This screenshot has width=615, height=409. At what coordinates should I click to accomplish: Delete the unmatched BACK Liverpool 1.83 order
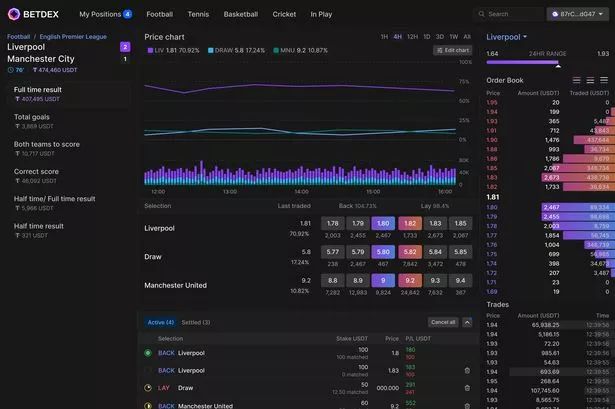[x=467, y=370]
